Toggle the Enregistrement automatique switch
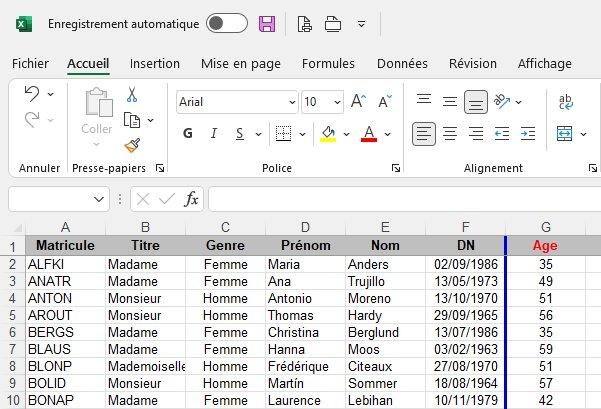This screenshot has width=601, height=409. tap(226, 23)
